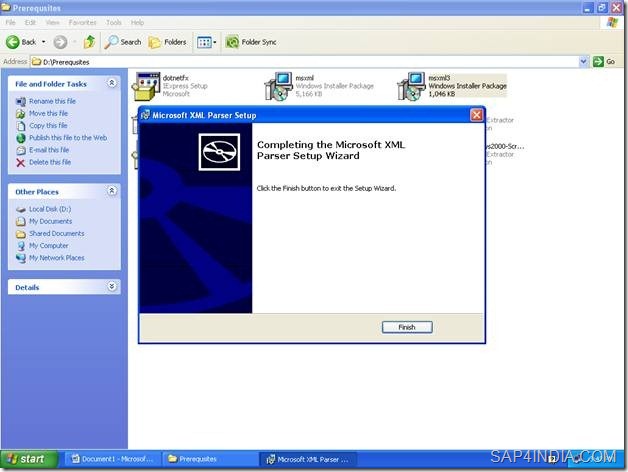Open the Search toolbar button
Viewport: 628px width, 472px height.
(123, 42)
